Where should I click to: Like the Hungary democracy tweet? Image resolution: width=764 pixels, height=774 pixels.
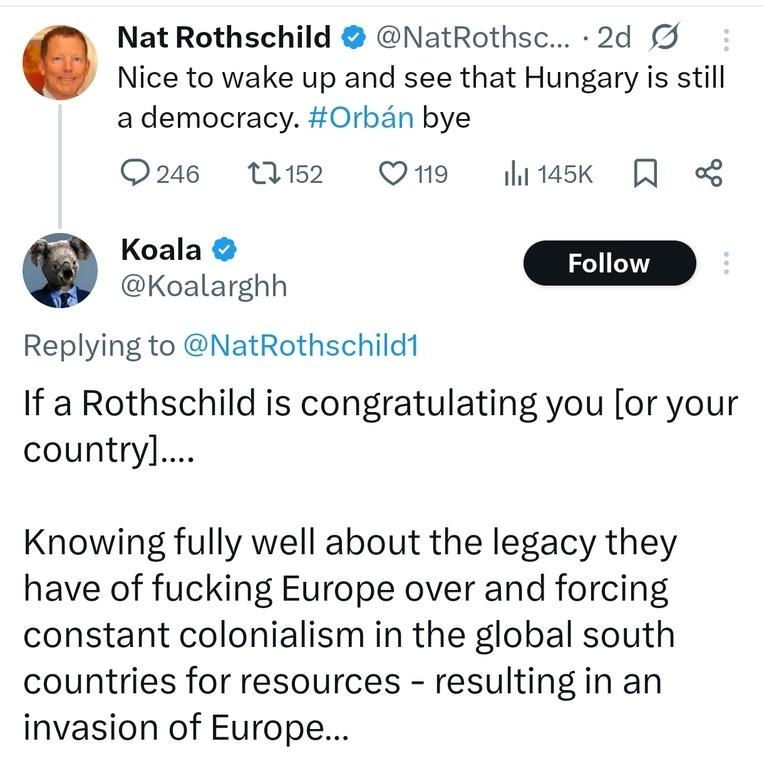(392, 174)
